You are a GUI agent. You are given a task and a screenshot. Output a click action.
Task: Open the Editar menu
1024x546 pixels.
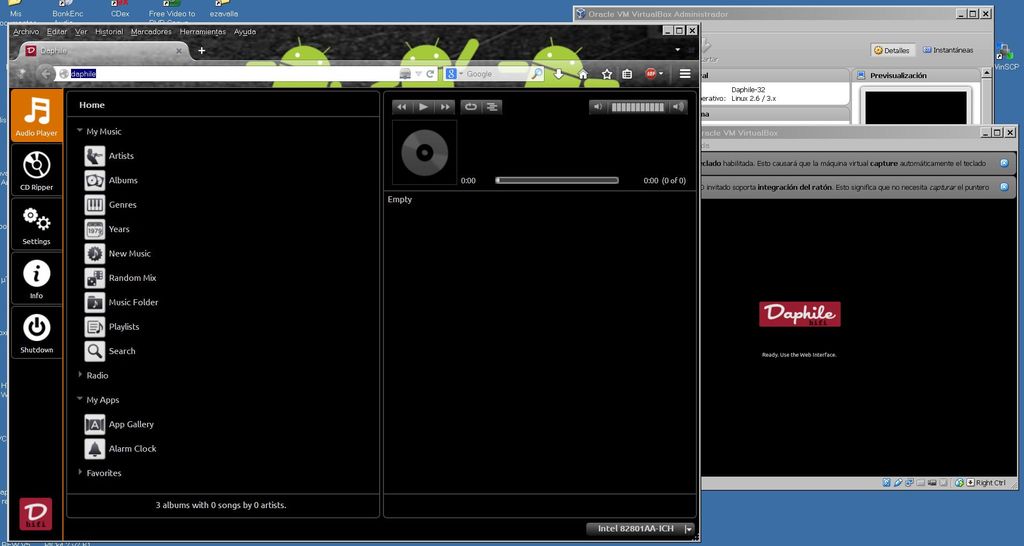(x=57, y=31)
